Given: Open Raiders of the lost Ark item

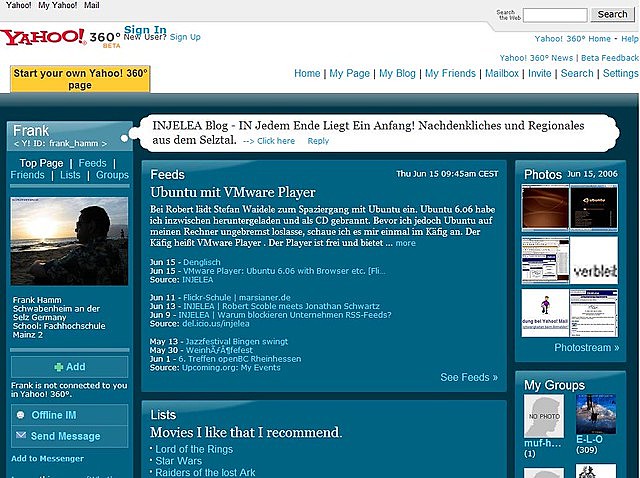Looking at the screenshot, I should click(205, 473).
